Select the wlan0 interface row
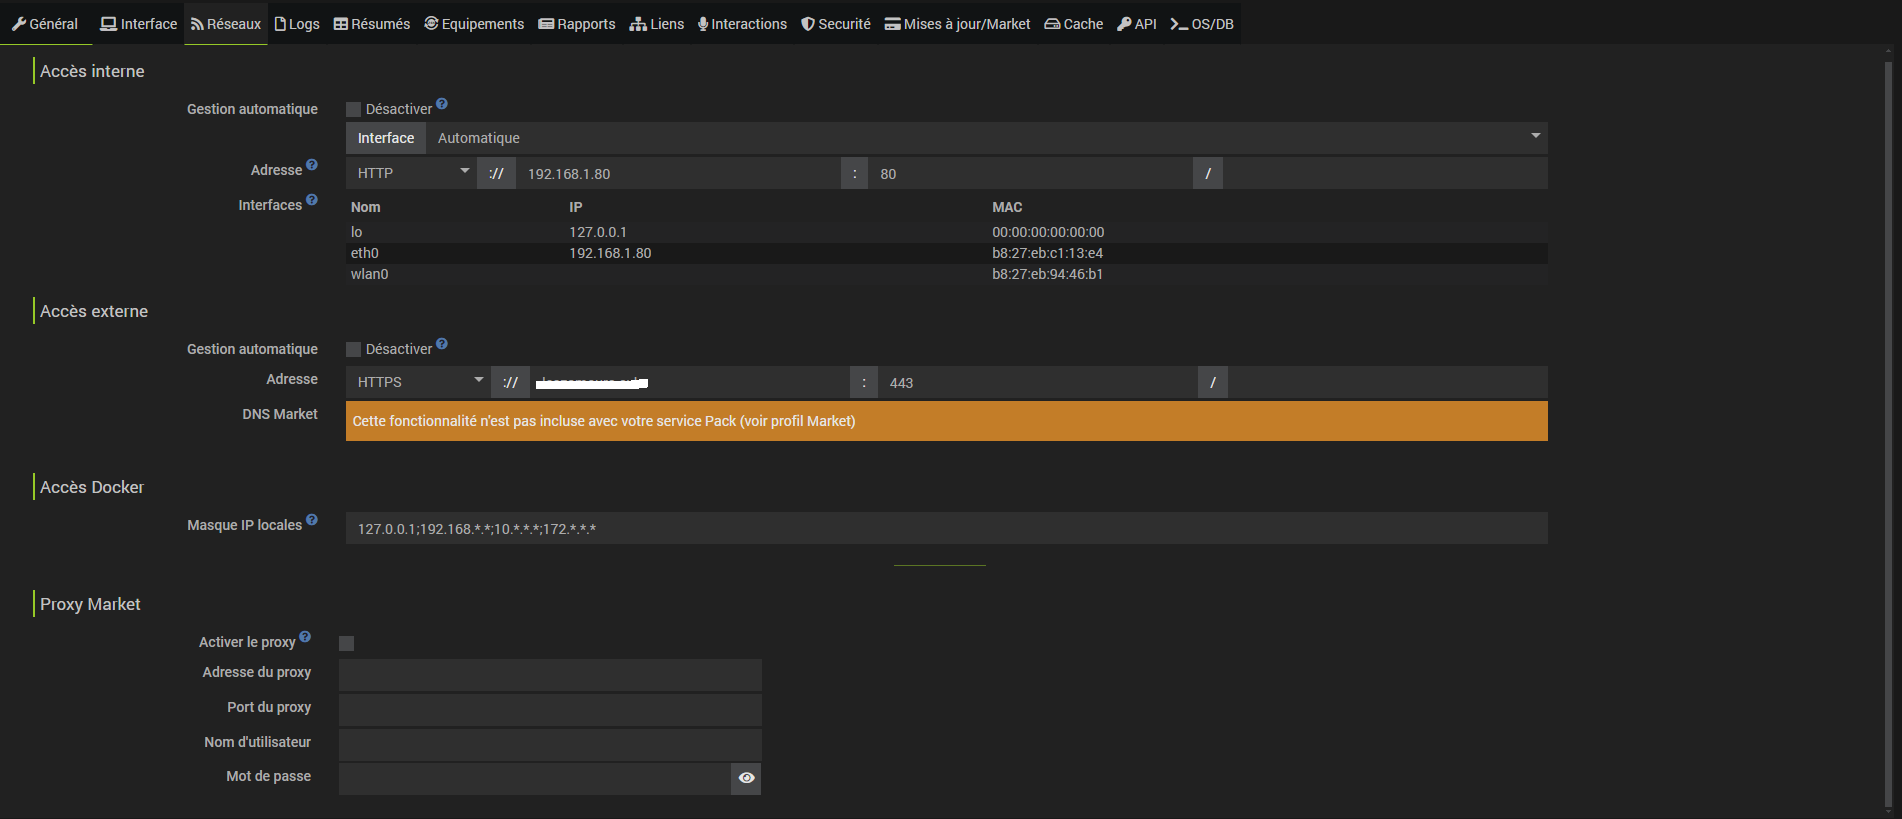Image resolution: width=1902 pixels, height=819 pixels. 947,274
